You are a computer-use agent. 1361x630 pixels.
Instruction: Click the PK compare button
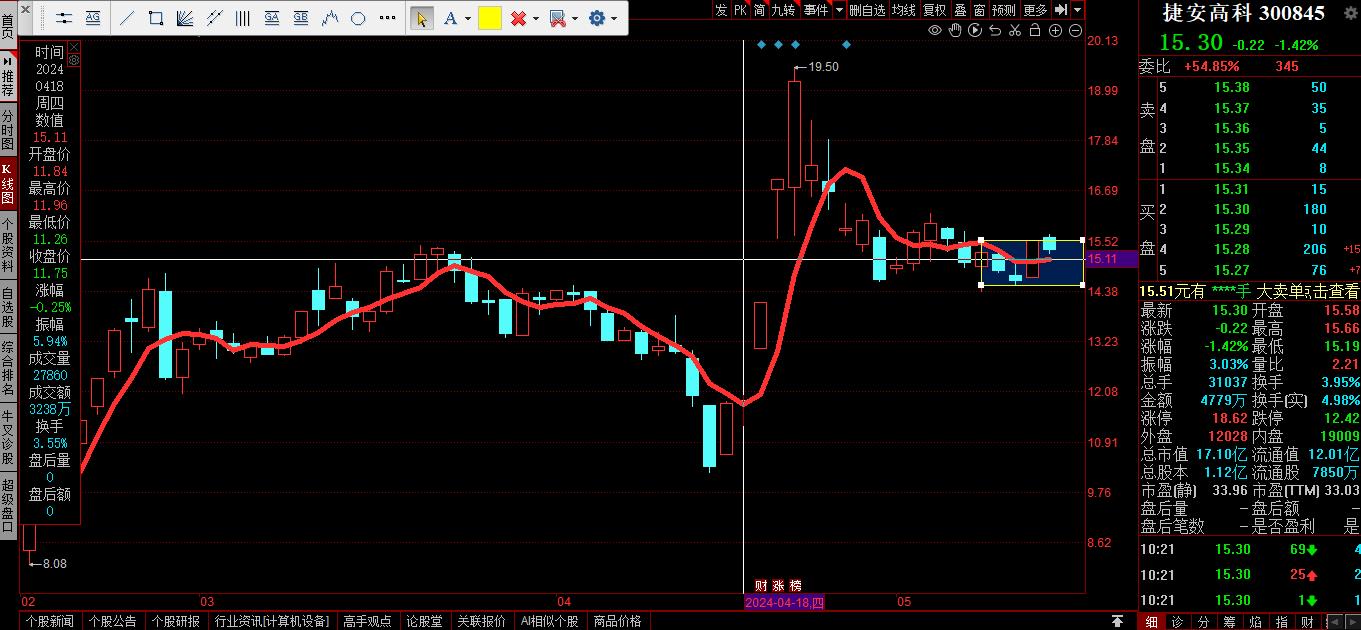(x=740, y=9)
